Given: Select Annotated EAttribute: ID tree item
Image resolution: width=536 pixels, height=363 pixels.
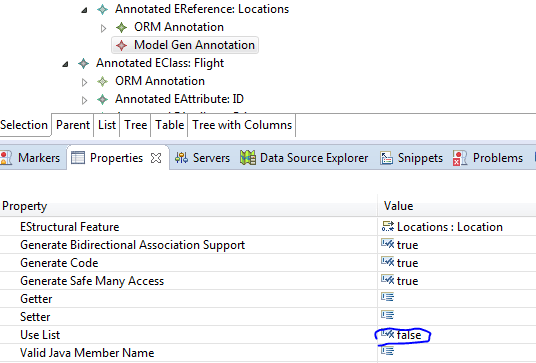Looking at the screenshot, I should point(179,99).
